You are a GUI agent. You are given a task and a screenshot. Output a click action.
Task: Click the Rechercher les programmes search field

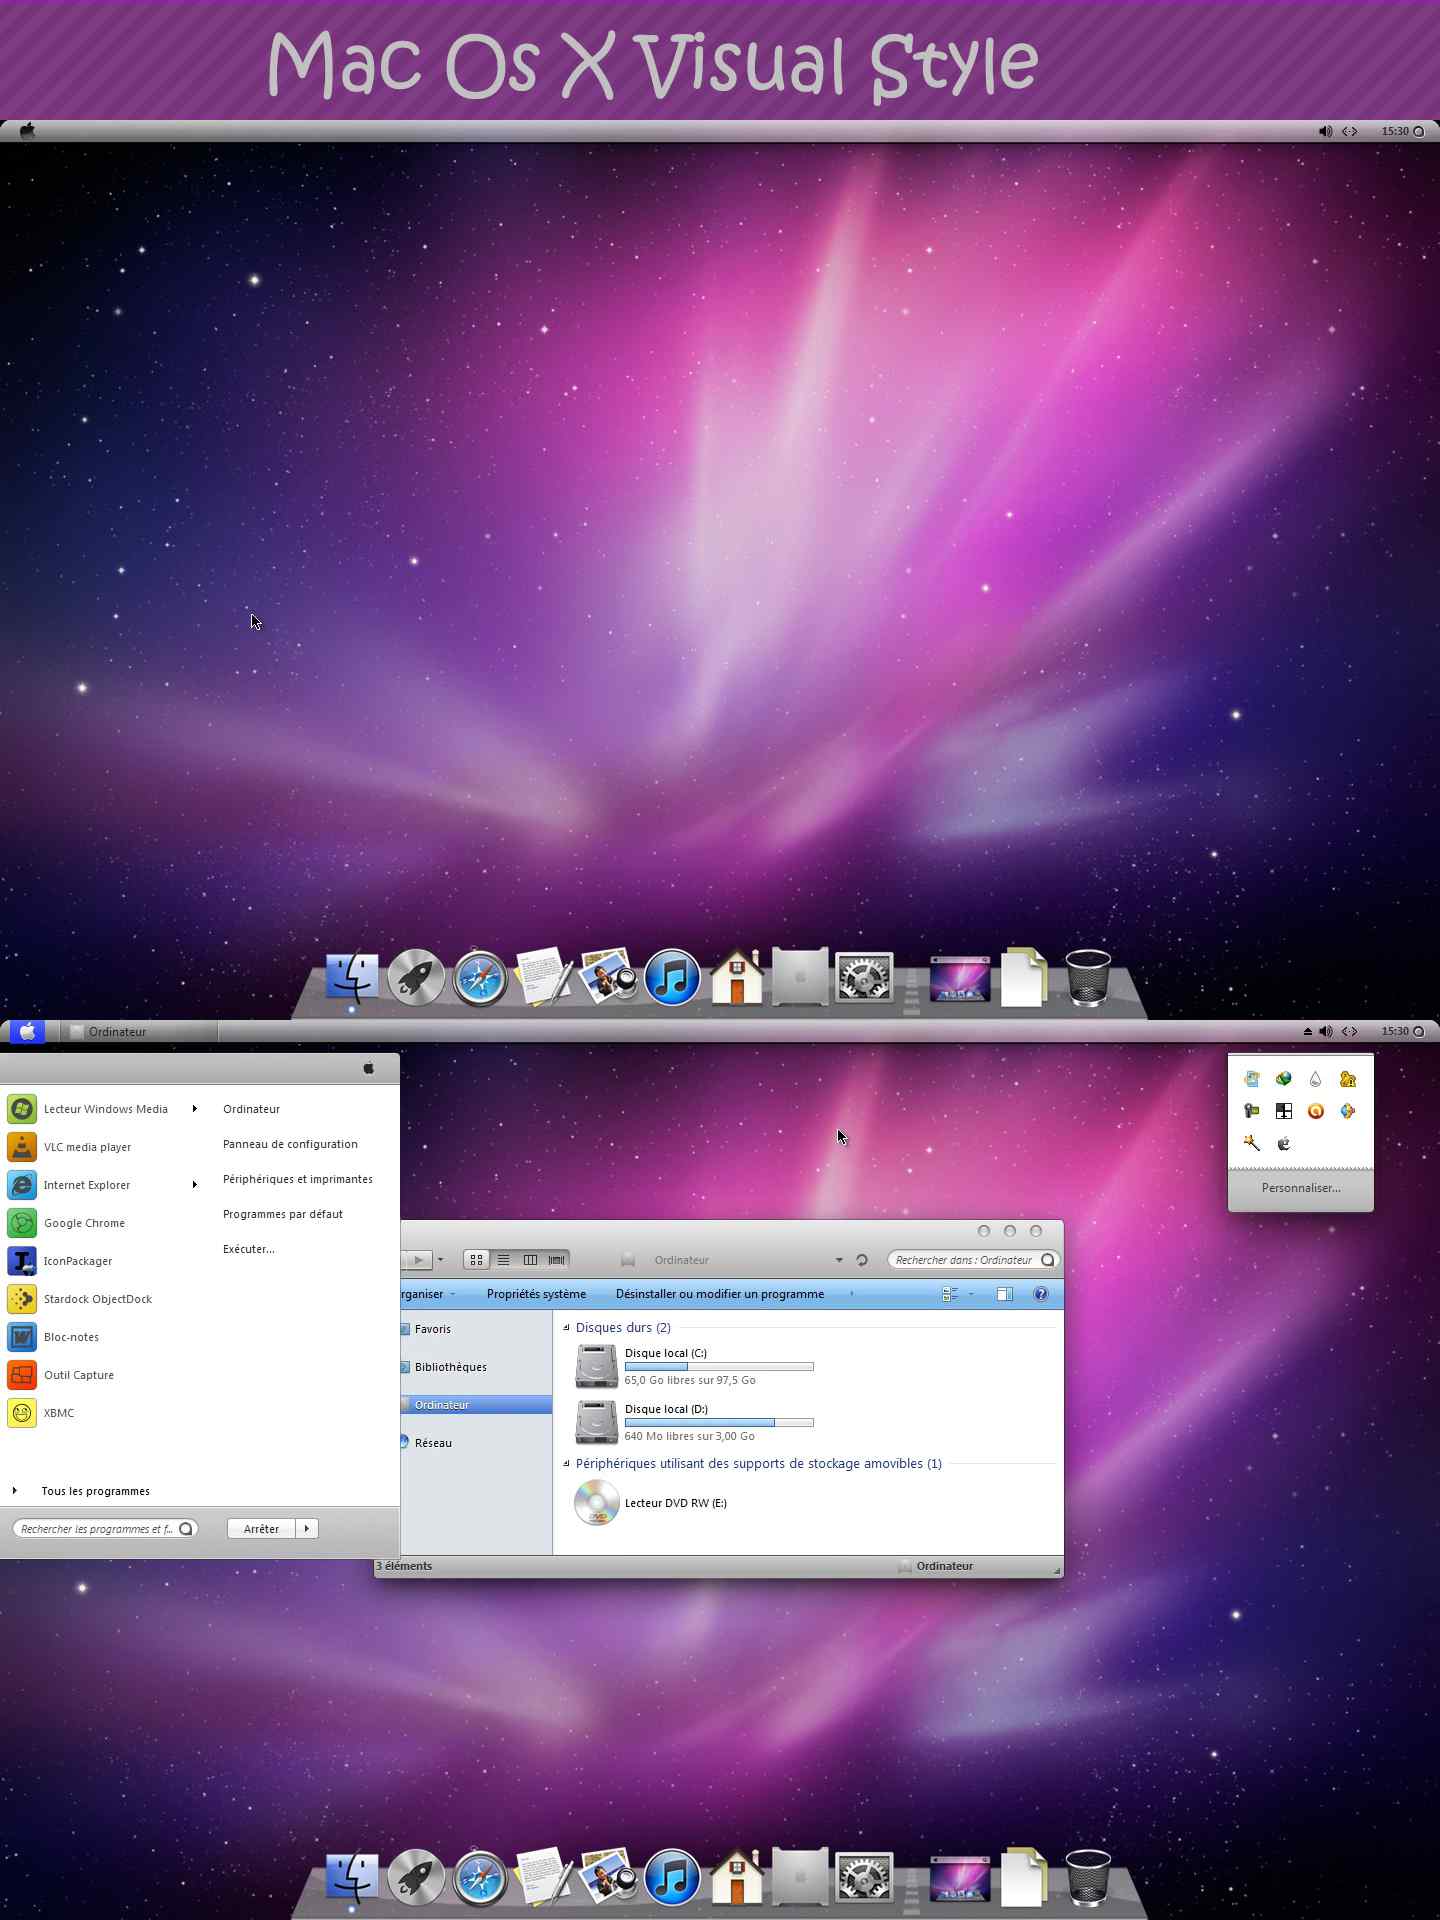point(105,1528)
